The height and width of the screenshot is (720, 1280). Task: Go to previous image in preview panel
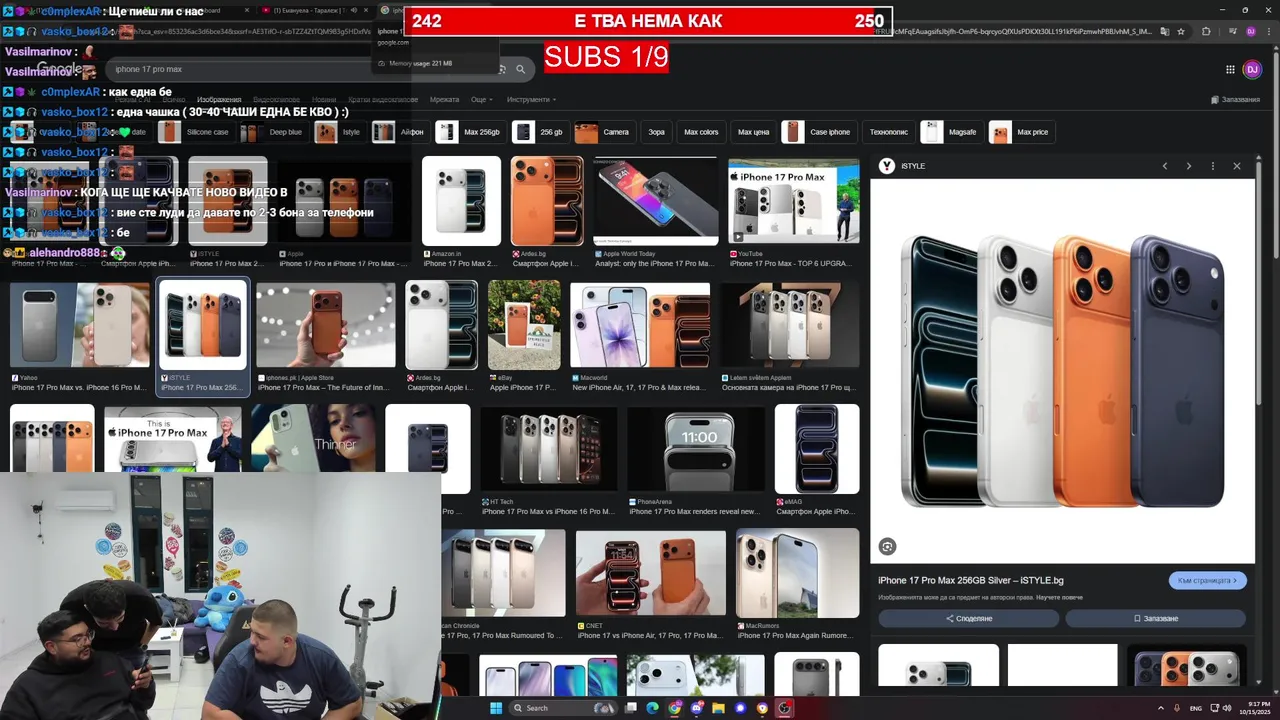(1164, 166)
